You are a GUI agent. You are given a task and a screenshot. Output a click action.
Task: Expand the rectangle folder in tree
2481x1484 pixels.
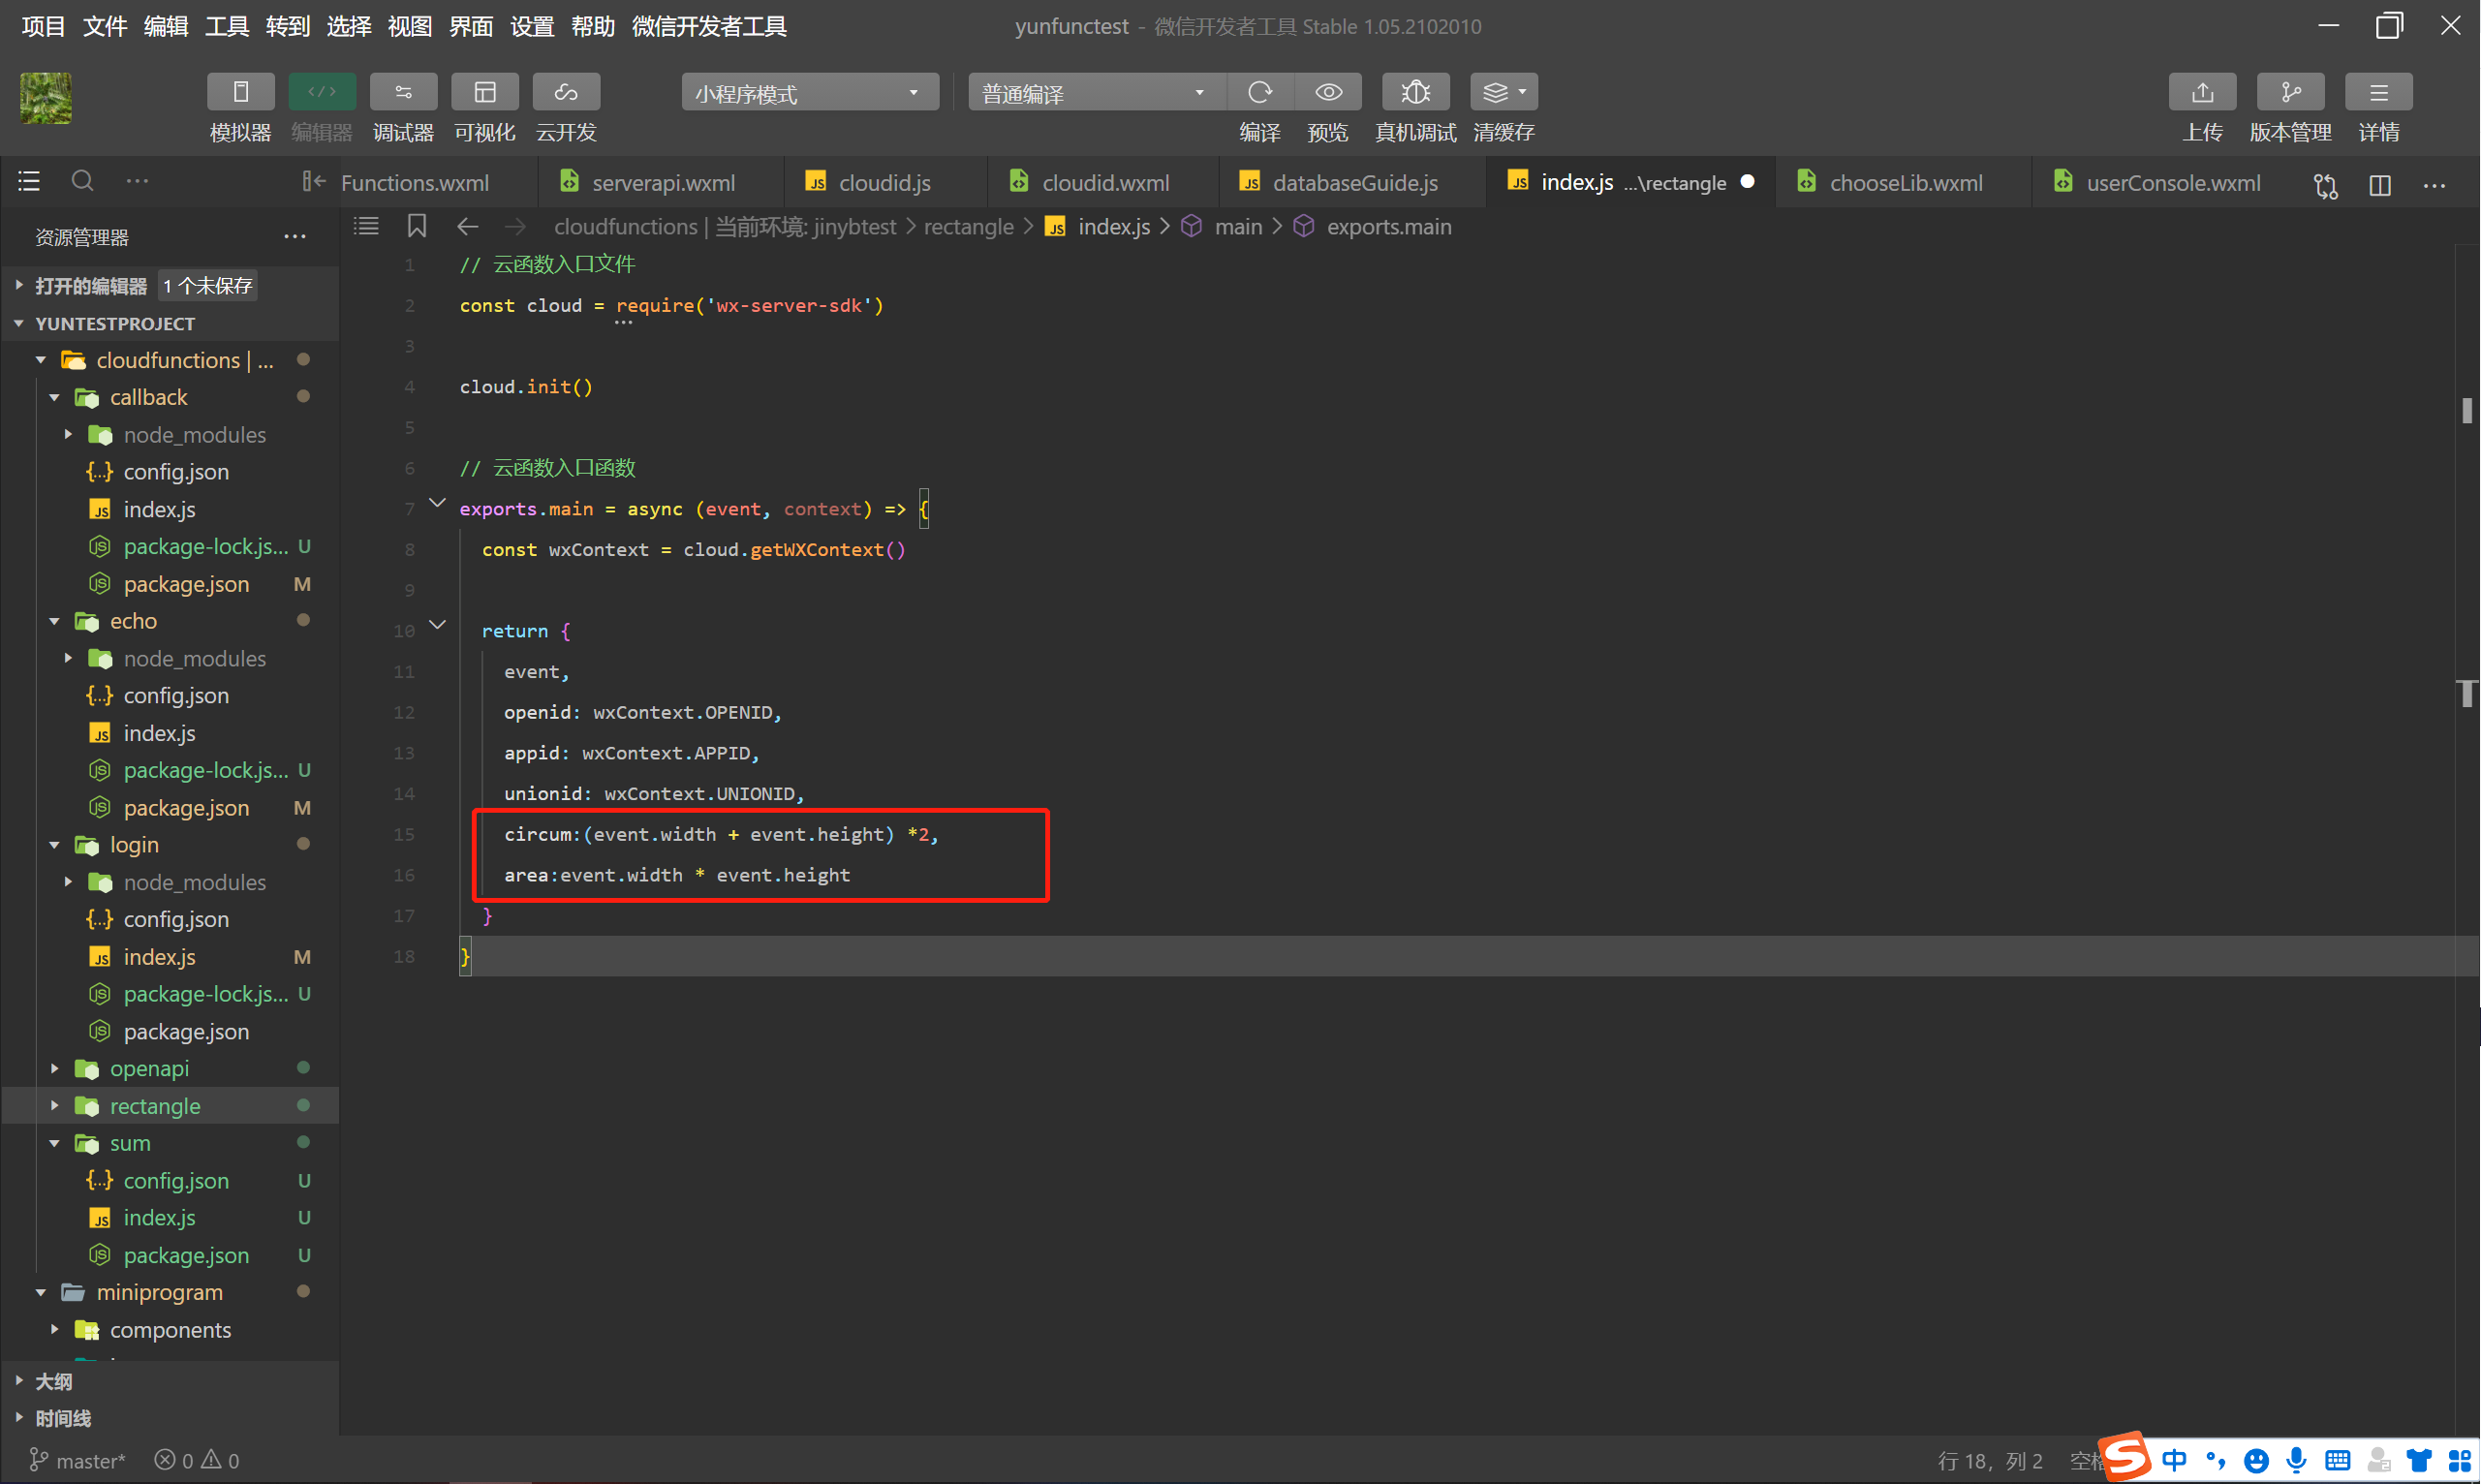click(155, 1106)
